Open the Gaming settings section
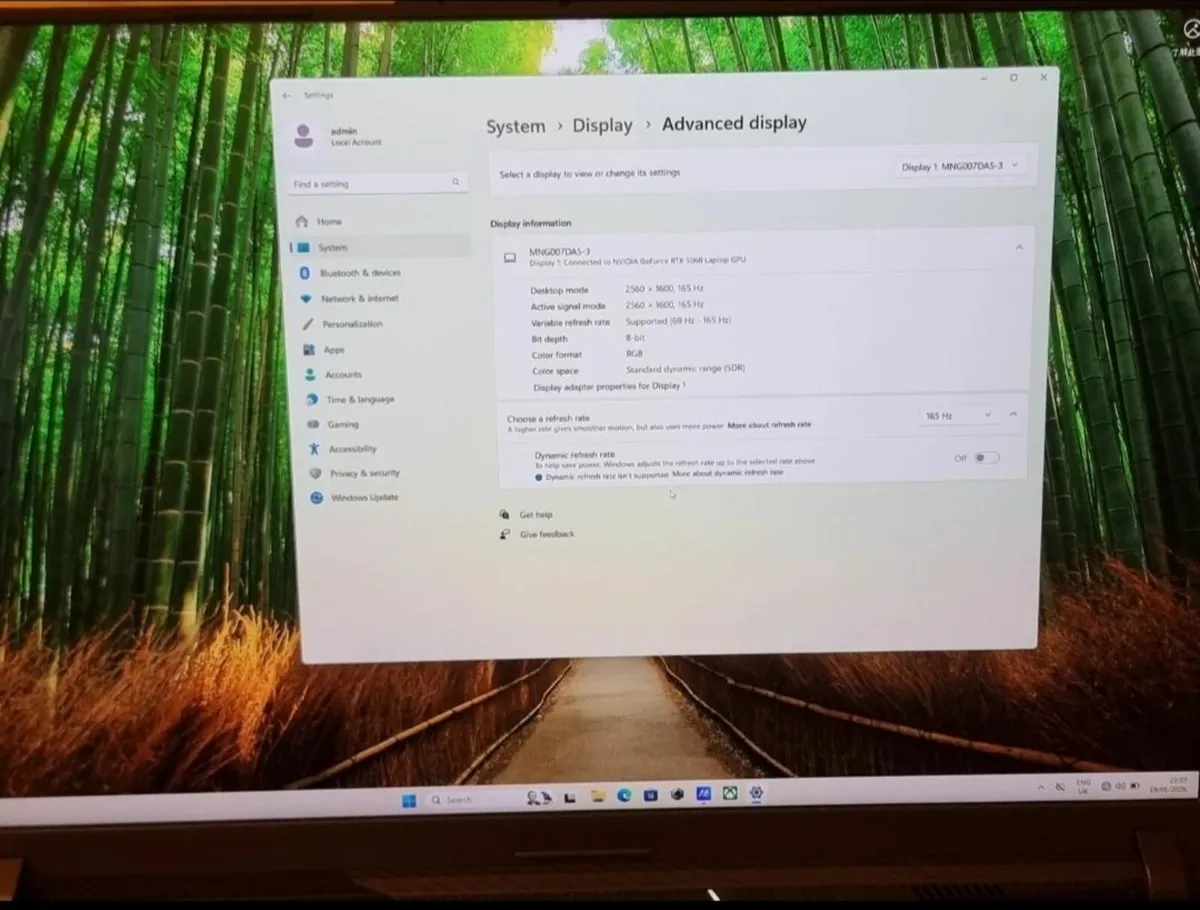Image resolution: width=1200 pixels, height=910 pixels. 342,424
